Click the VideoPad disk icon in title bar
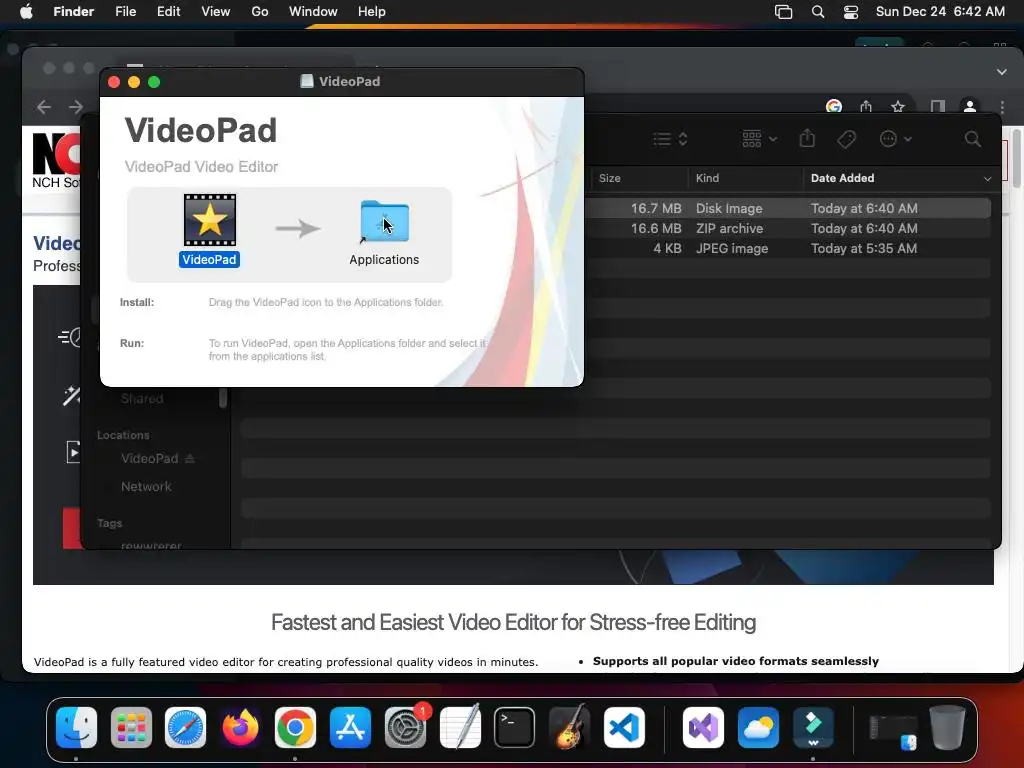 306,81
